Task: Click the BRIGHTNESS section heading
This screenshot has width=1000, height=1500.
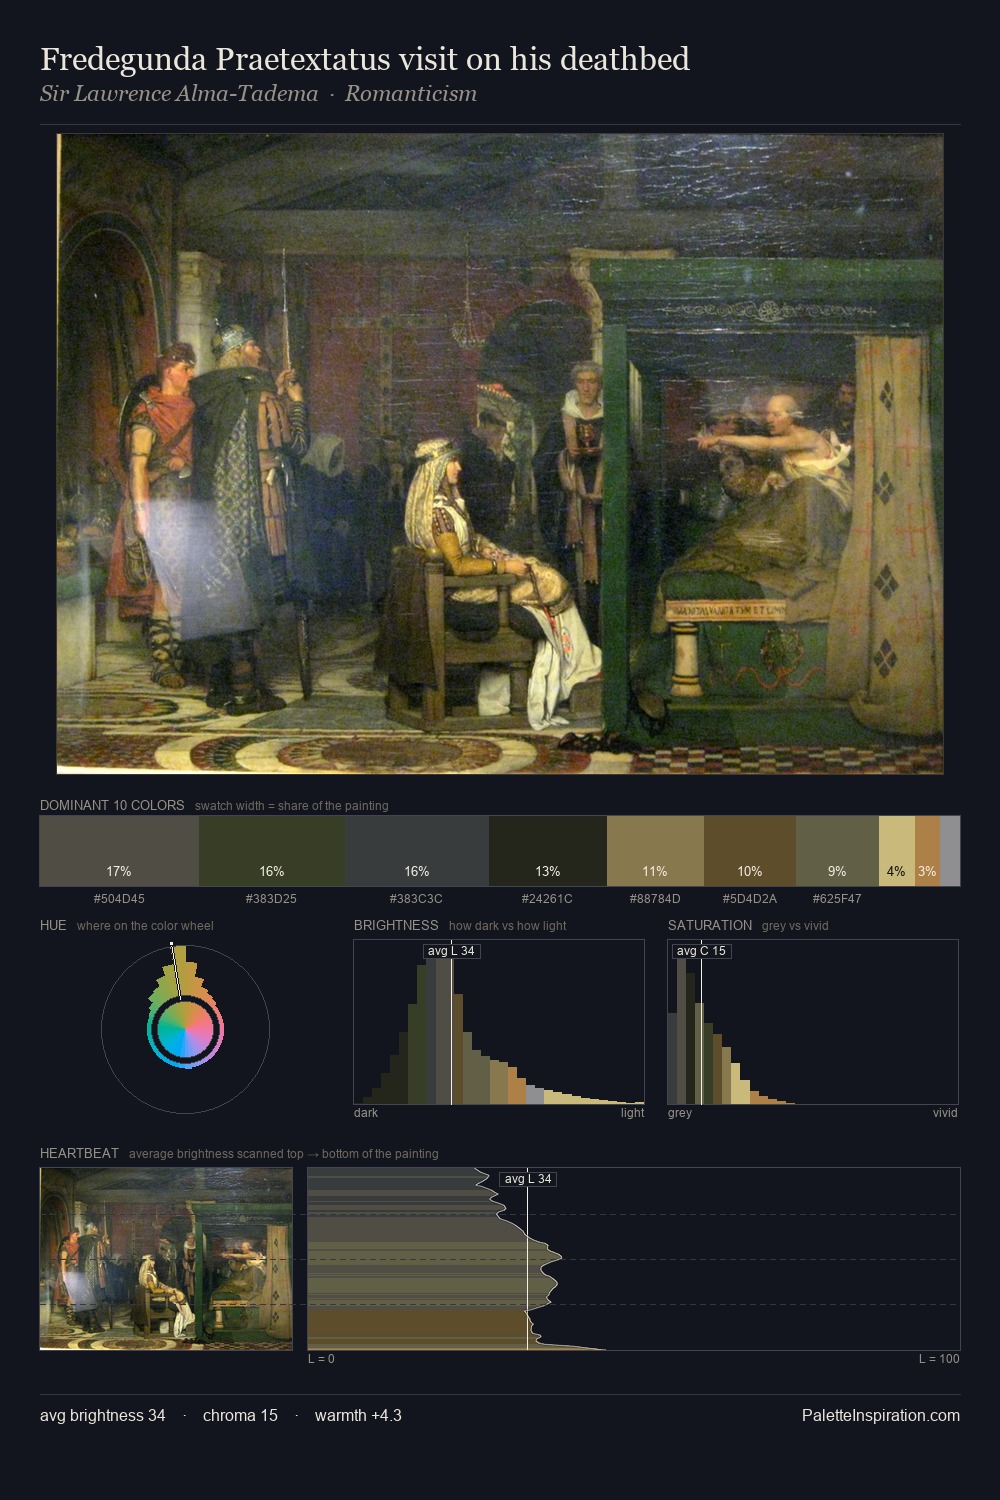Action: click(396, 926)
